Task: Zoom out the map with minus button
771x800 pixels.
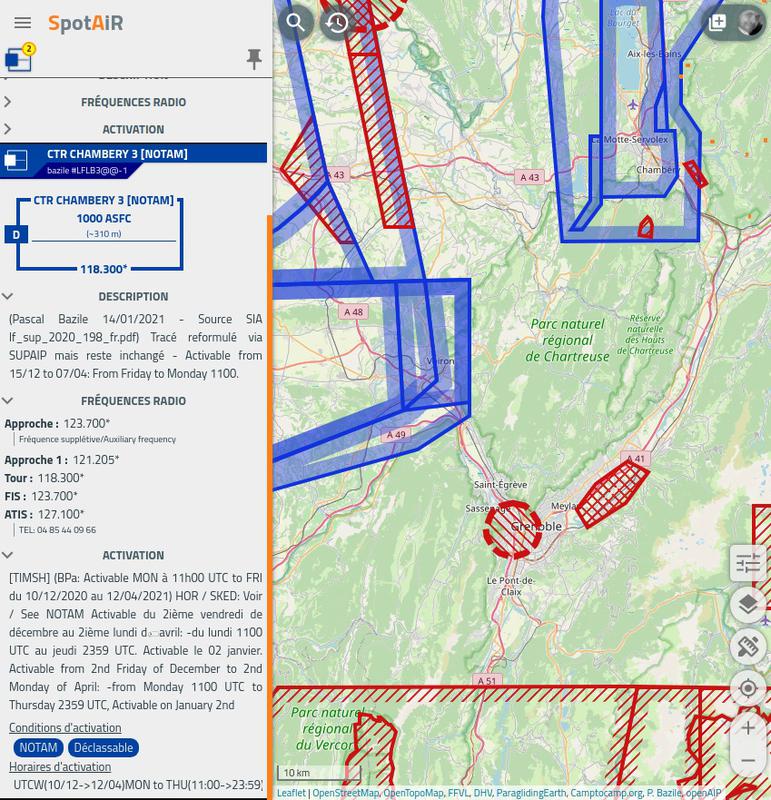Action: (748, 761)
